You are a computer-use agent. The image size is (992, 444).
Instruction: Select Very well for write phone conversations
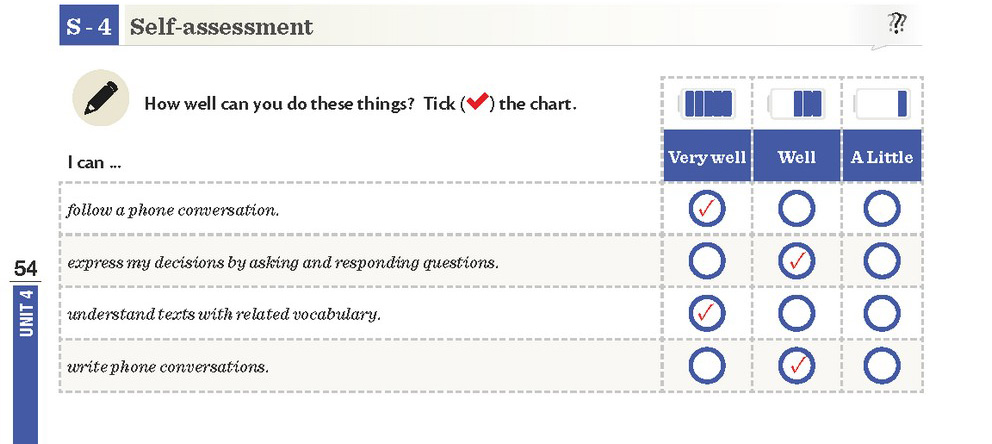(707, 366)
